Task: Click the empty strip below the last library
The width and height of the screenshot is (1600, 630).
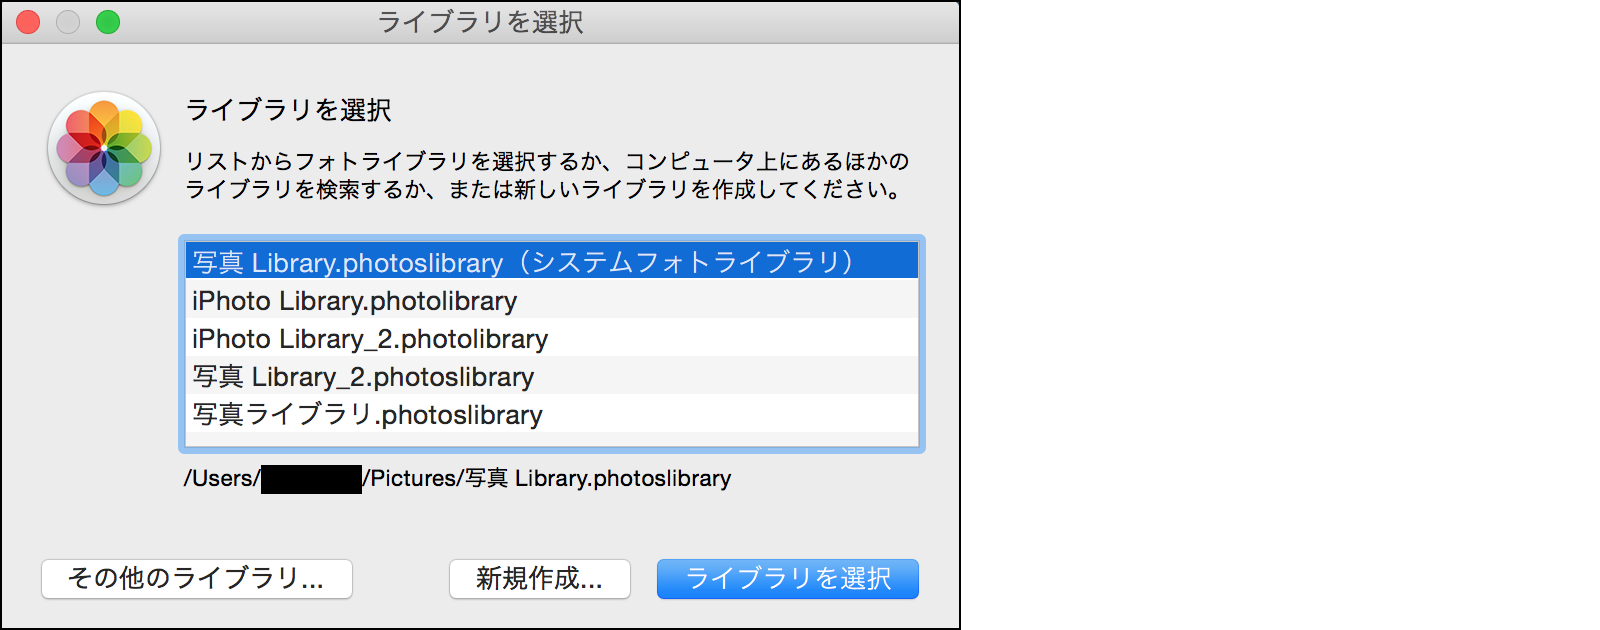Action: click(x=550, y=440)
